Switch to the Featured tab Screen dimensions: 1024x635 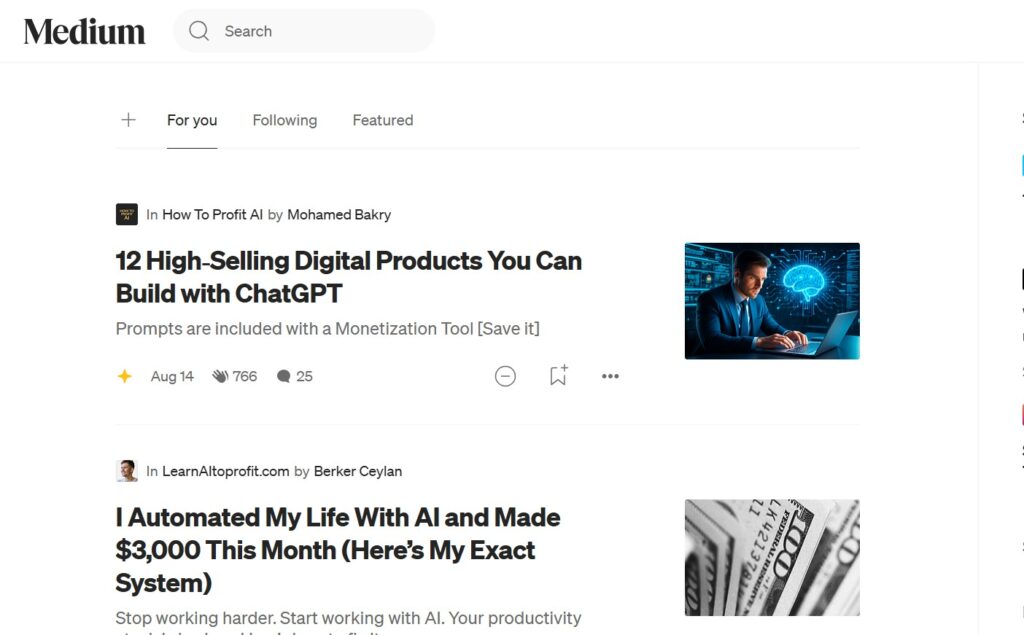coord(382,120)
